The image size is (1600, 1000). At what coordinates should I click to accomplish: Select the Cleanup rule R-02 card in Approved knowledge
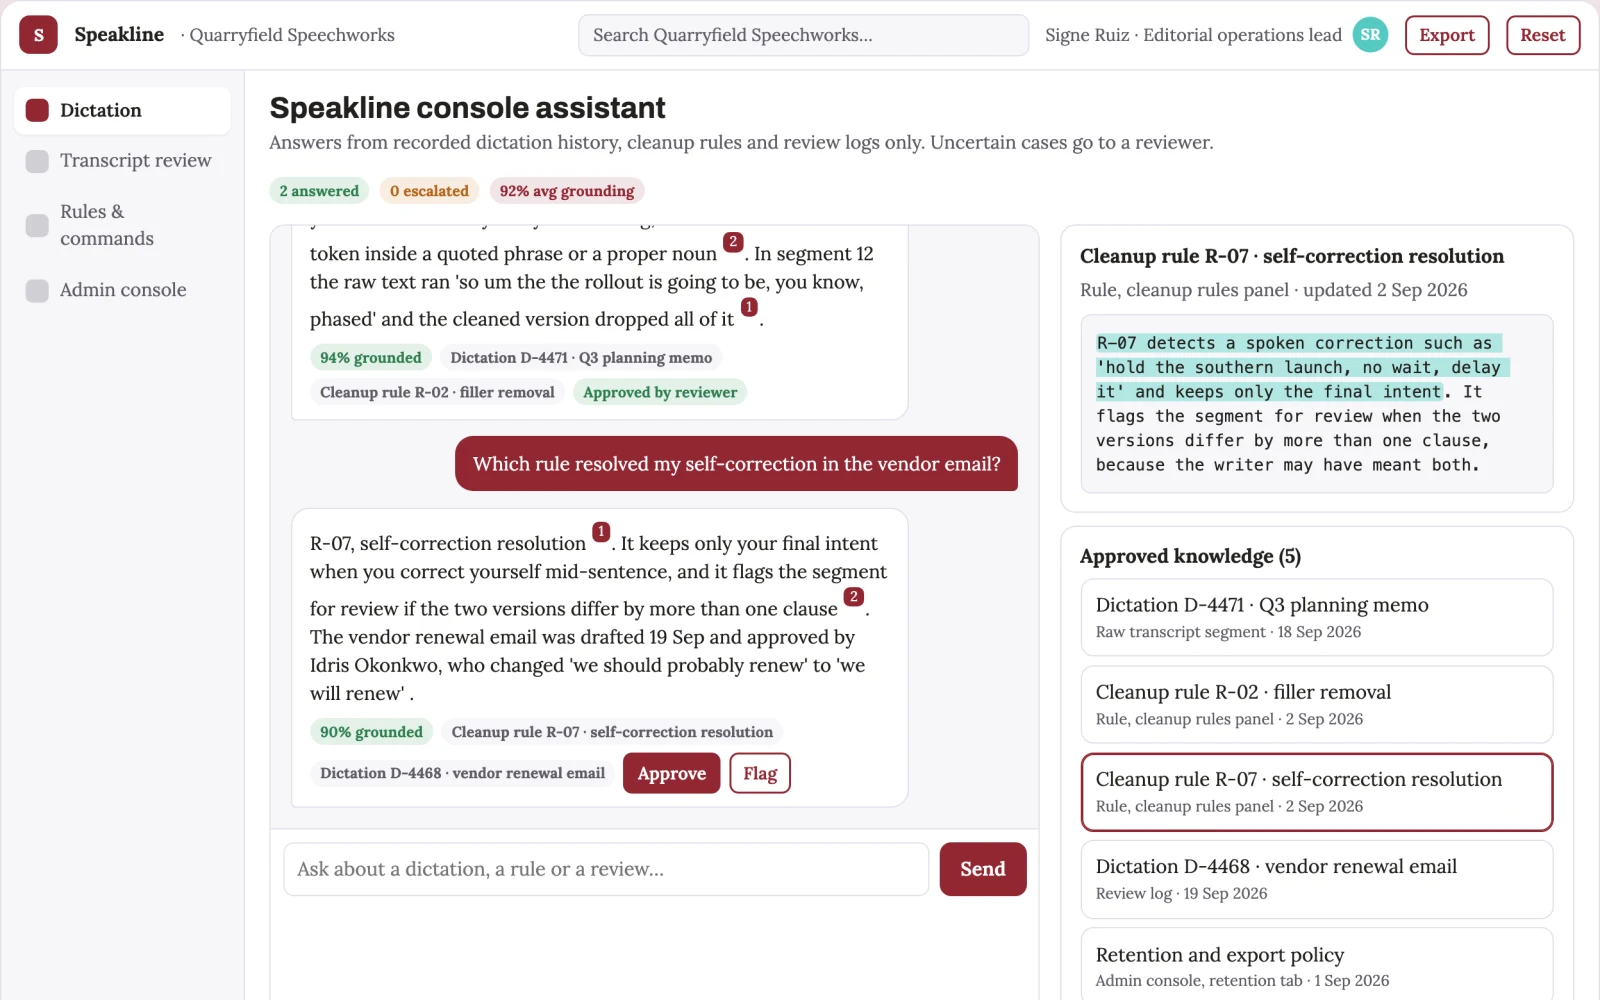[x=1316, y=704]
